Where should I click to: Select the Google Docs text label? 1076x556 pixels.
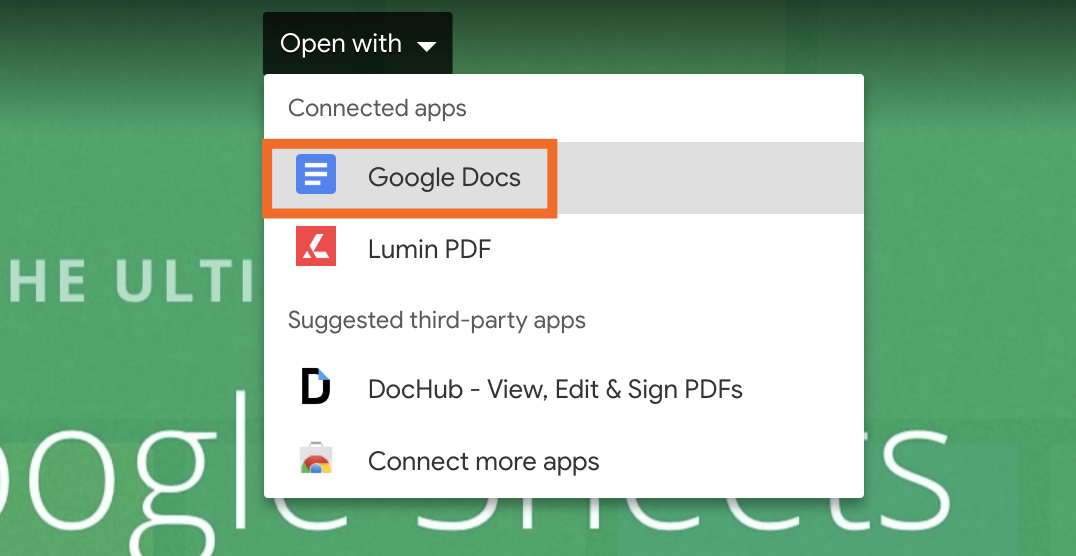[x=444, y=178]
